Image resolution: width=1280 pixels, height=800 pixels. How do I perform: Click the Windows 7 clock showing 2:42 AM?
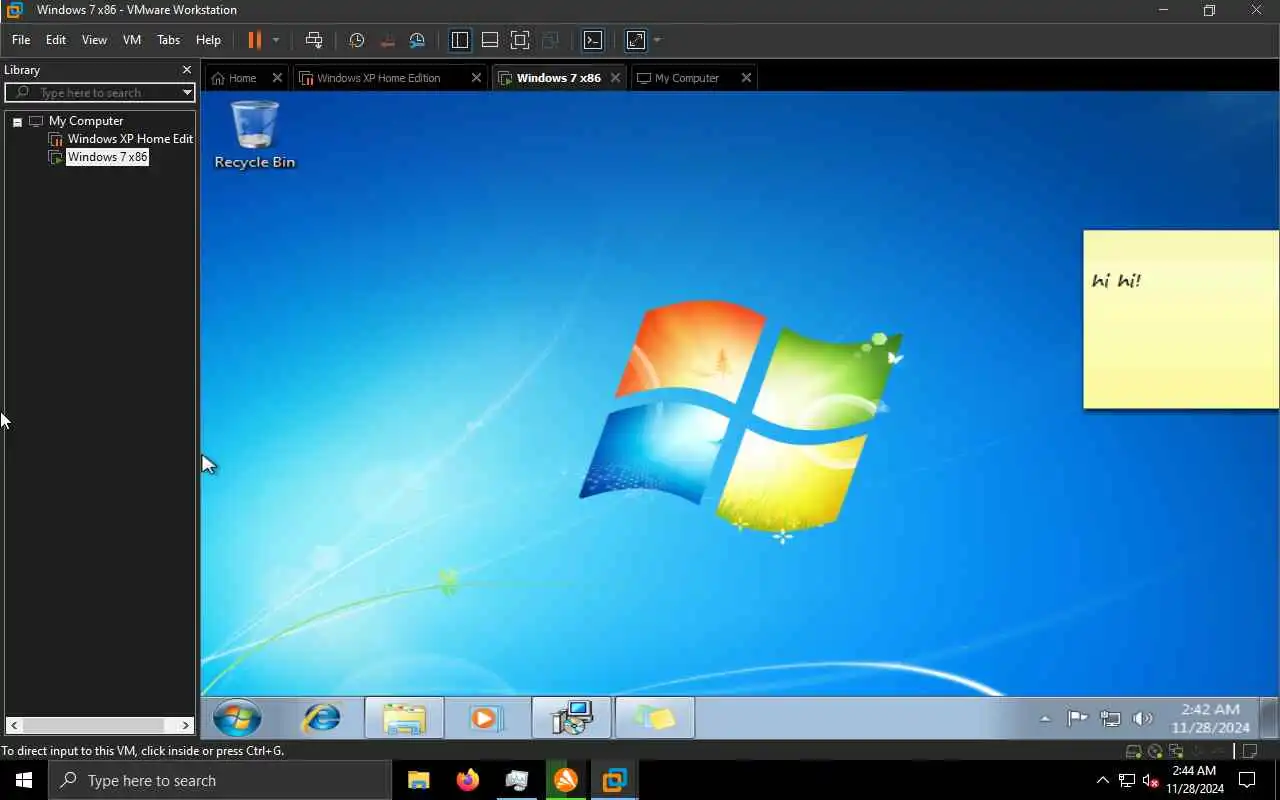[x=1210, y=718]
